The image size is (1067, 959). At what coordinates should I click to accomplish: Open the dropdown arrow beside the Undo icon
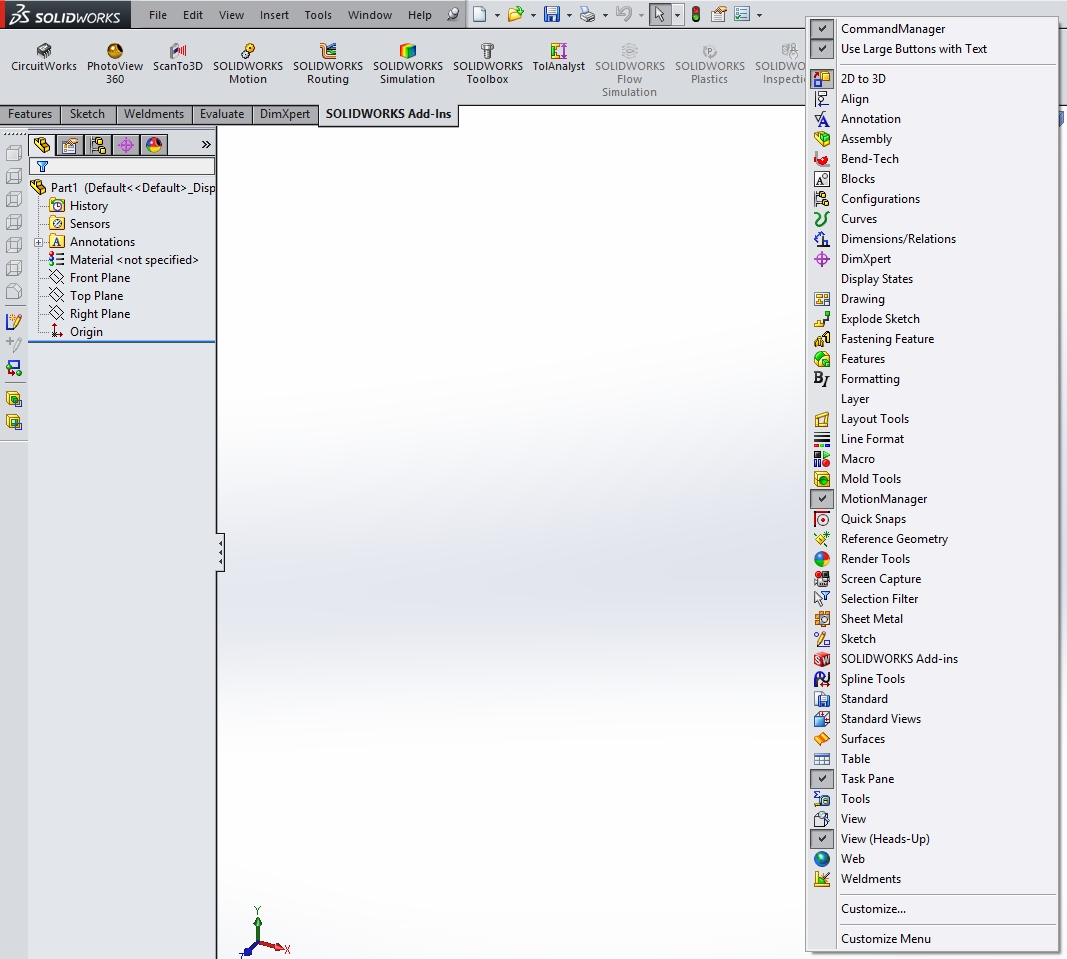pyautogui.click(x=641, y=15)
